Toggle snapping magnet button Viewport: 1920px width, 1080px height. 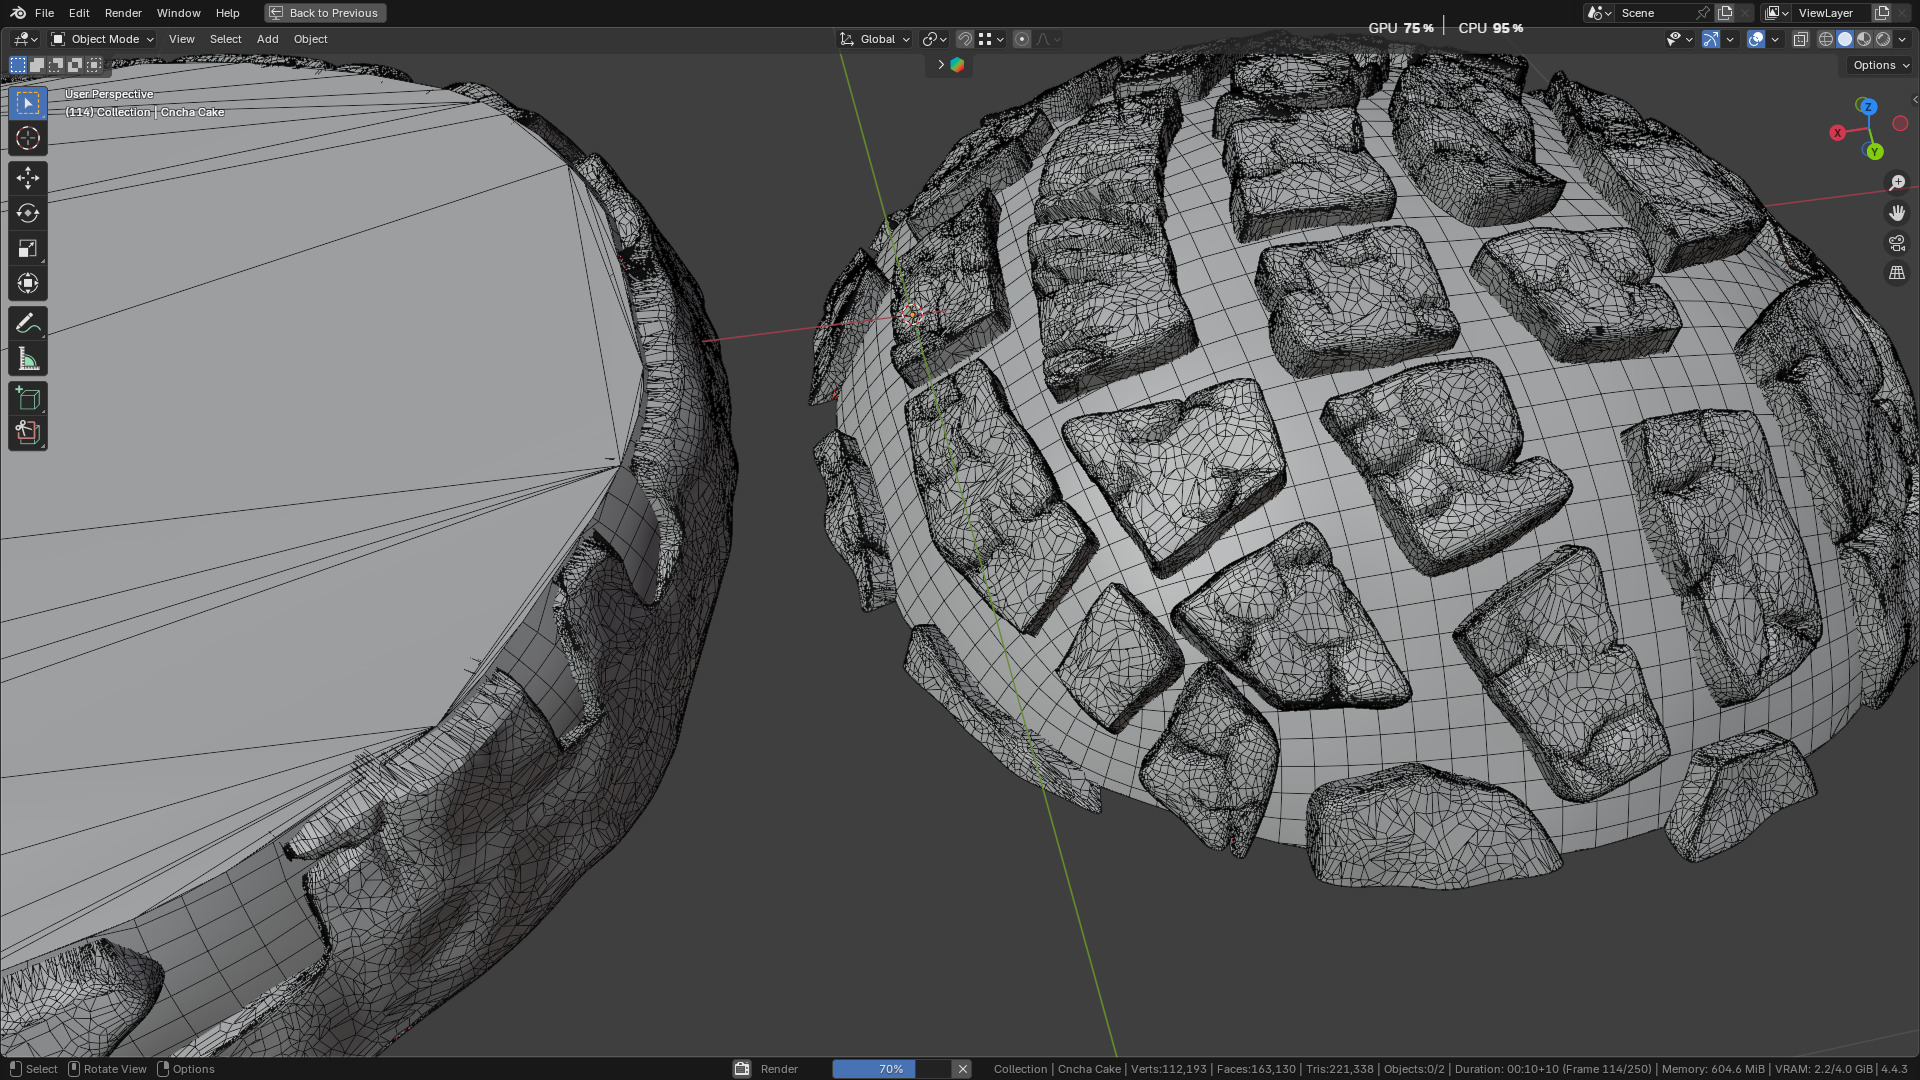click(x=965, y=39)
